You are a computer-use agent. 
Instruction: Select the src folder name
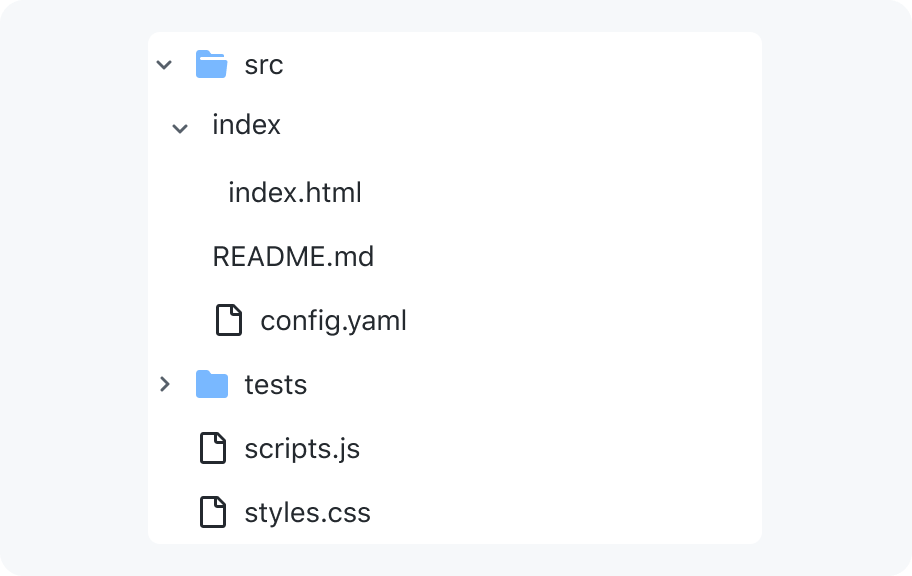click(263, 65)
